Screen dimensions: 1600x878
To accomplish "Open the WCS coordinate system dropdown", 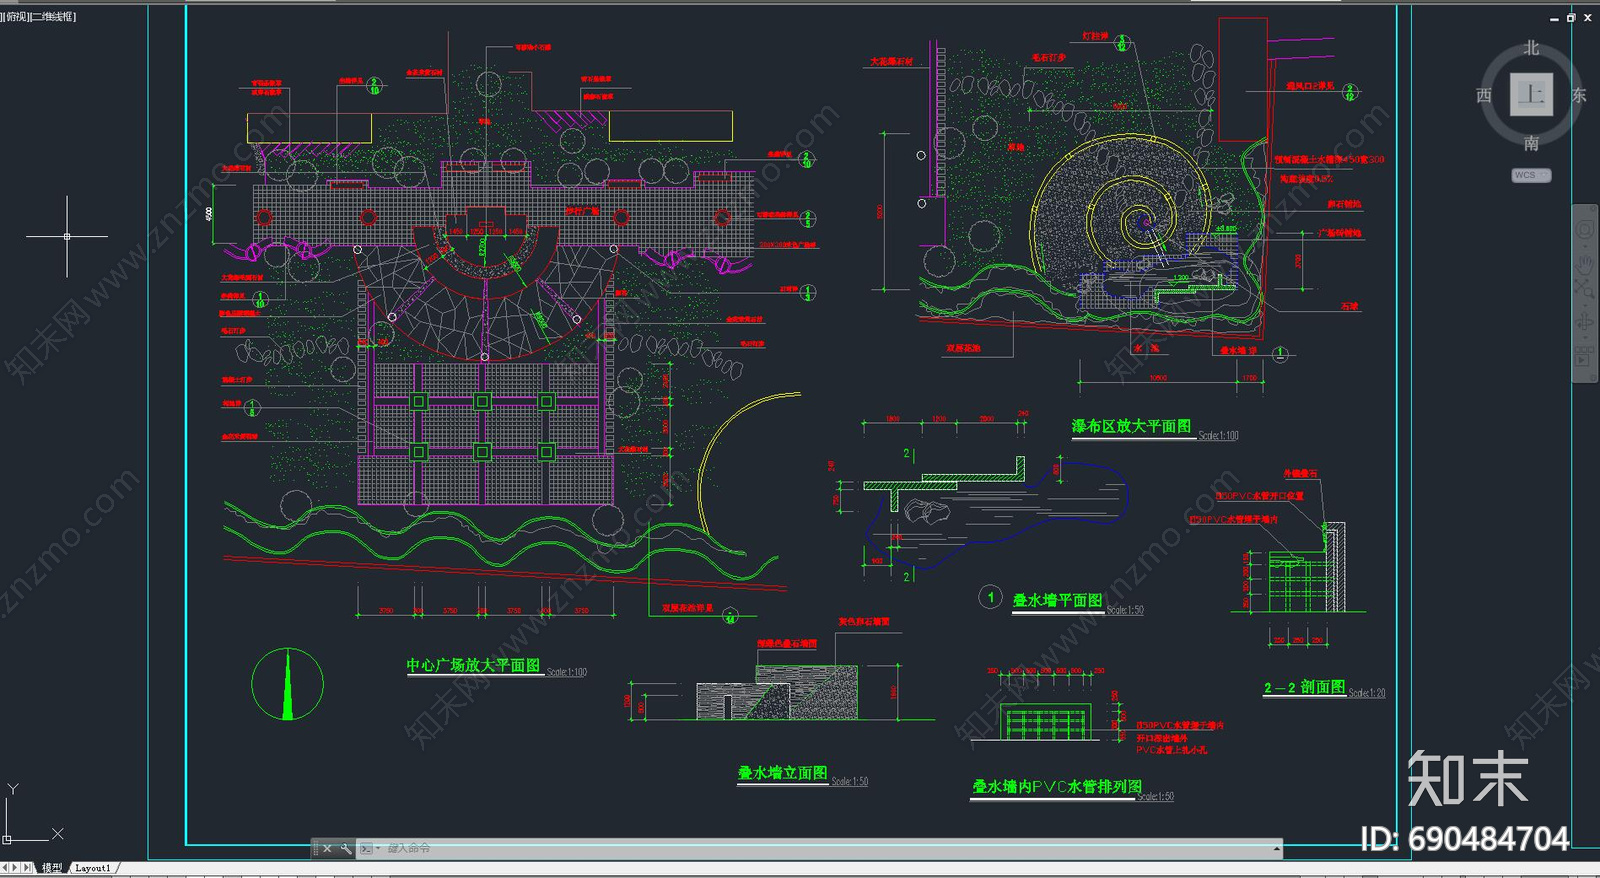I will 1531,175.
